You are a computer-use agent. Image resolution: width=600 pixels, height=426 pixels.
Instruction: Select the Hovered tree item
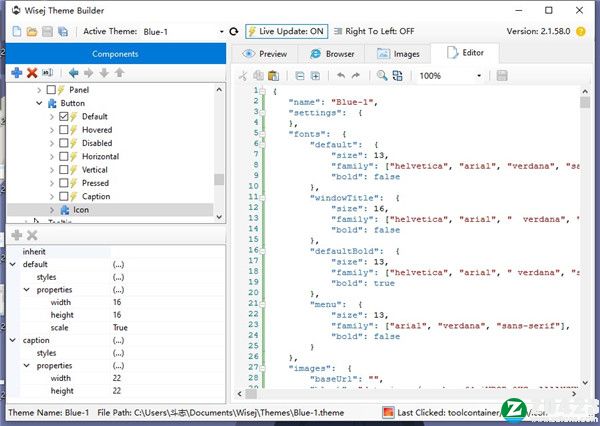(x=97, y=130)
